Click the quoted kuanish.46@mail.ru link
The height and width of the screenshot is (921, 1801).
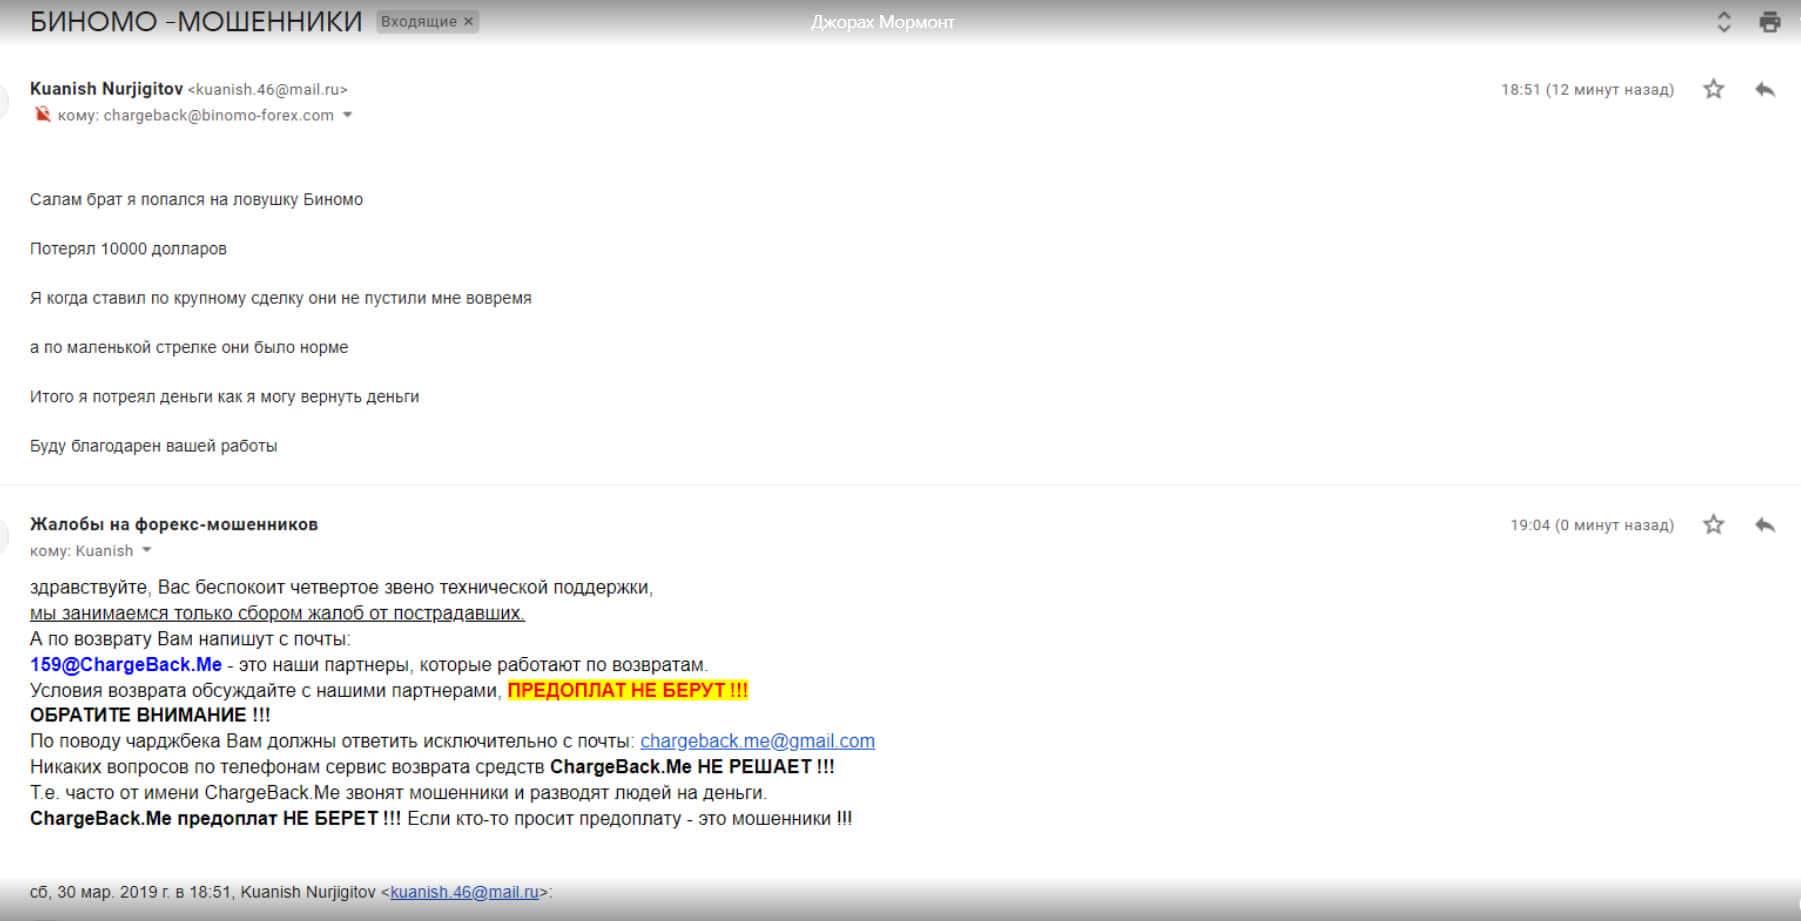coord(464,892)
